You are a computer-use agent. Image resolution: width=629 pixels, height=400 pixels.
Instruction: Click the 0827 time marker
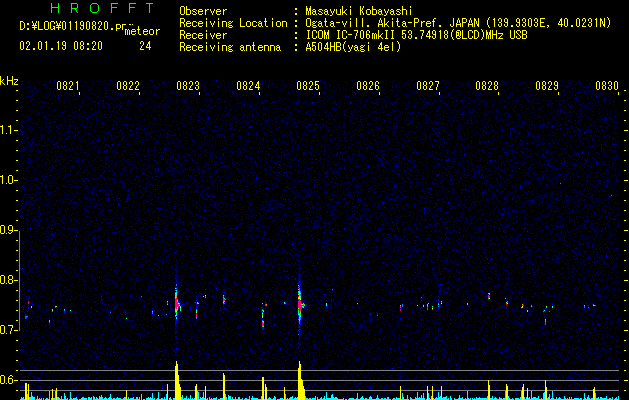pos(428,86)
